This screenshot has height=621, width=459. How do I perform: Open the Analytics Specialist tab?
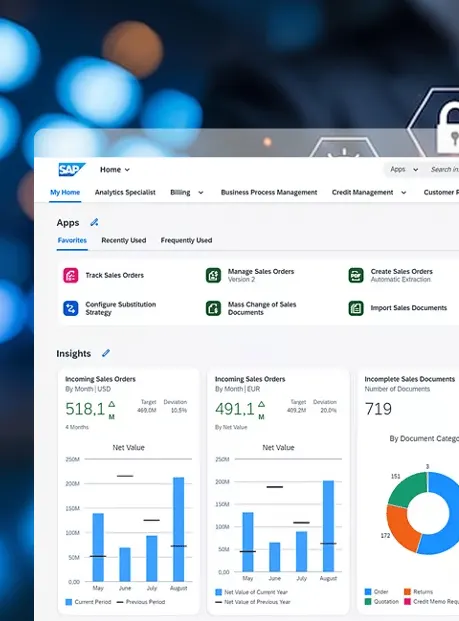[x=125, y=192]
